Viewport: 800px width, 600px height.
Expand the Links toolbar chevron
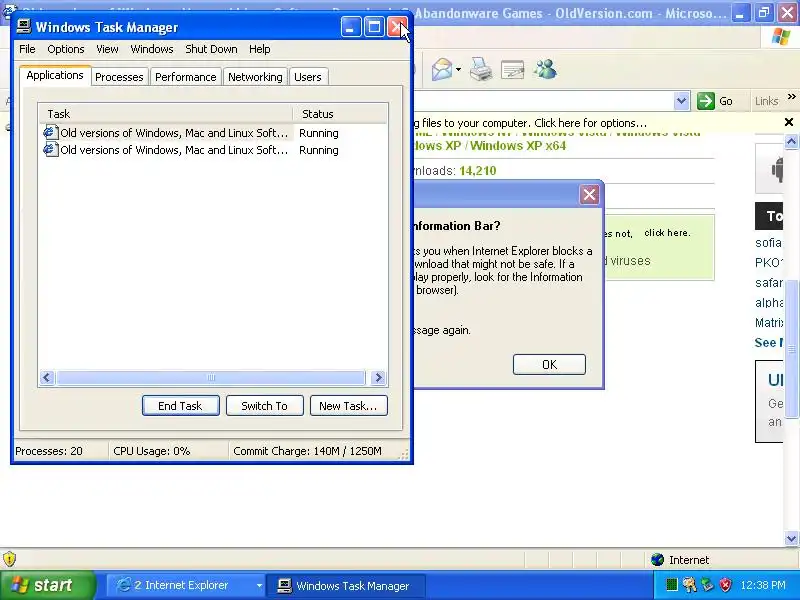click(791, 97)
